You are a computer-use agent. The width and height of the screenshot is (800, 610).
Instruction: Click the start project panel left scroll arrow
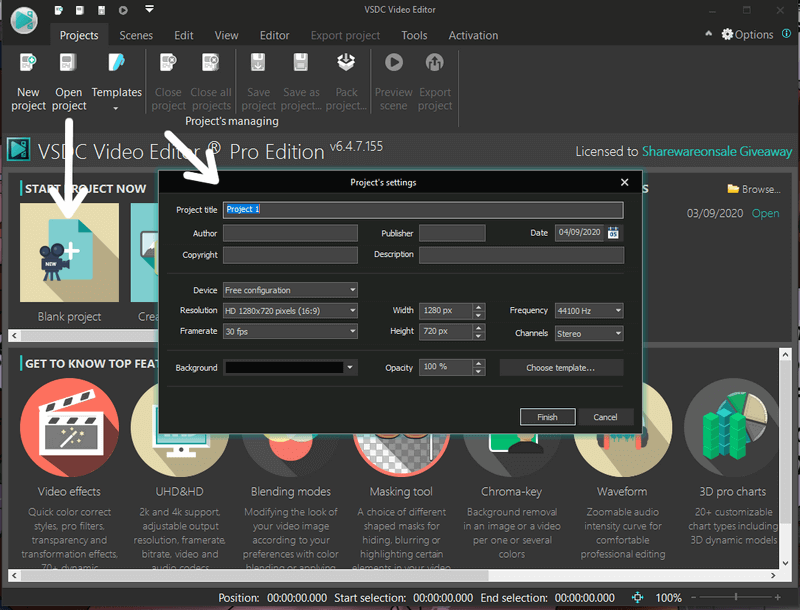point(14,335)
